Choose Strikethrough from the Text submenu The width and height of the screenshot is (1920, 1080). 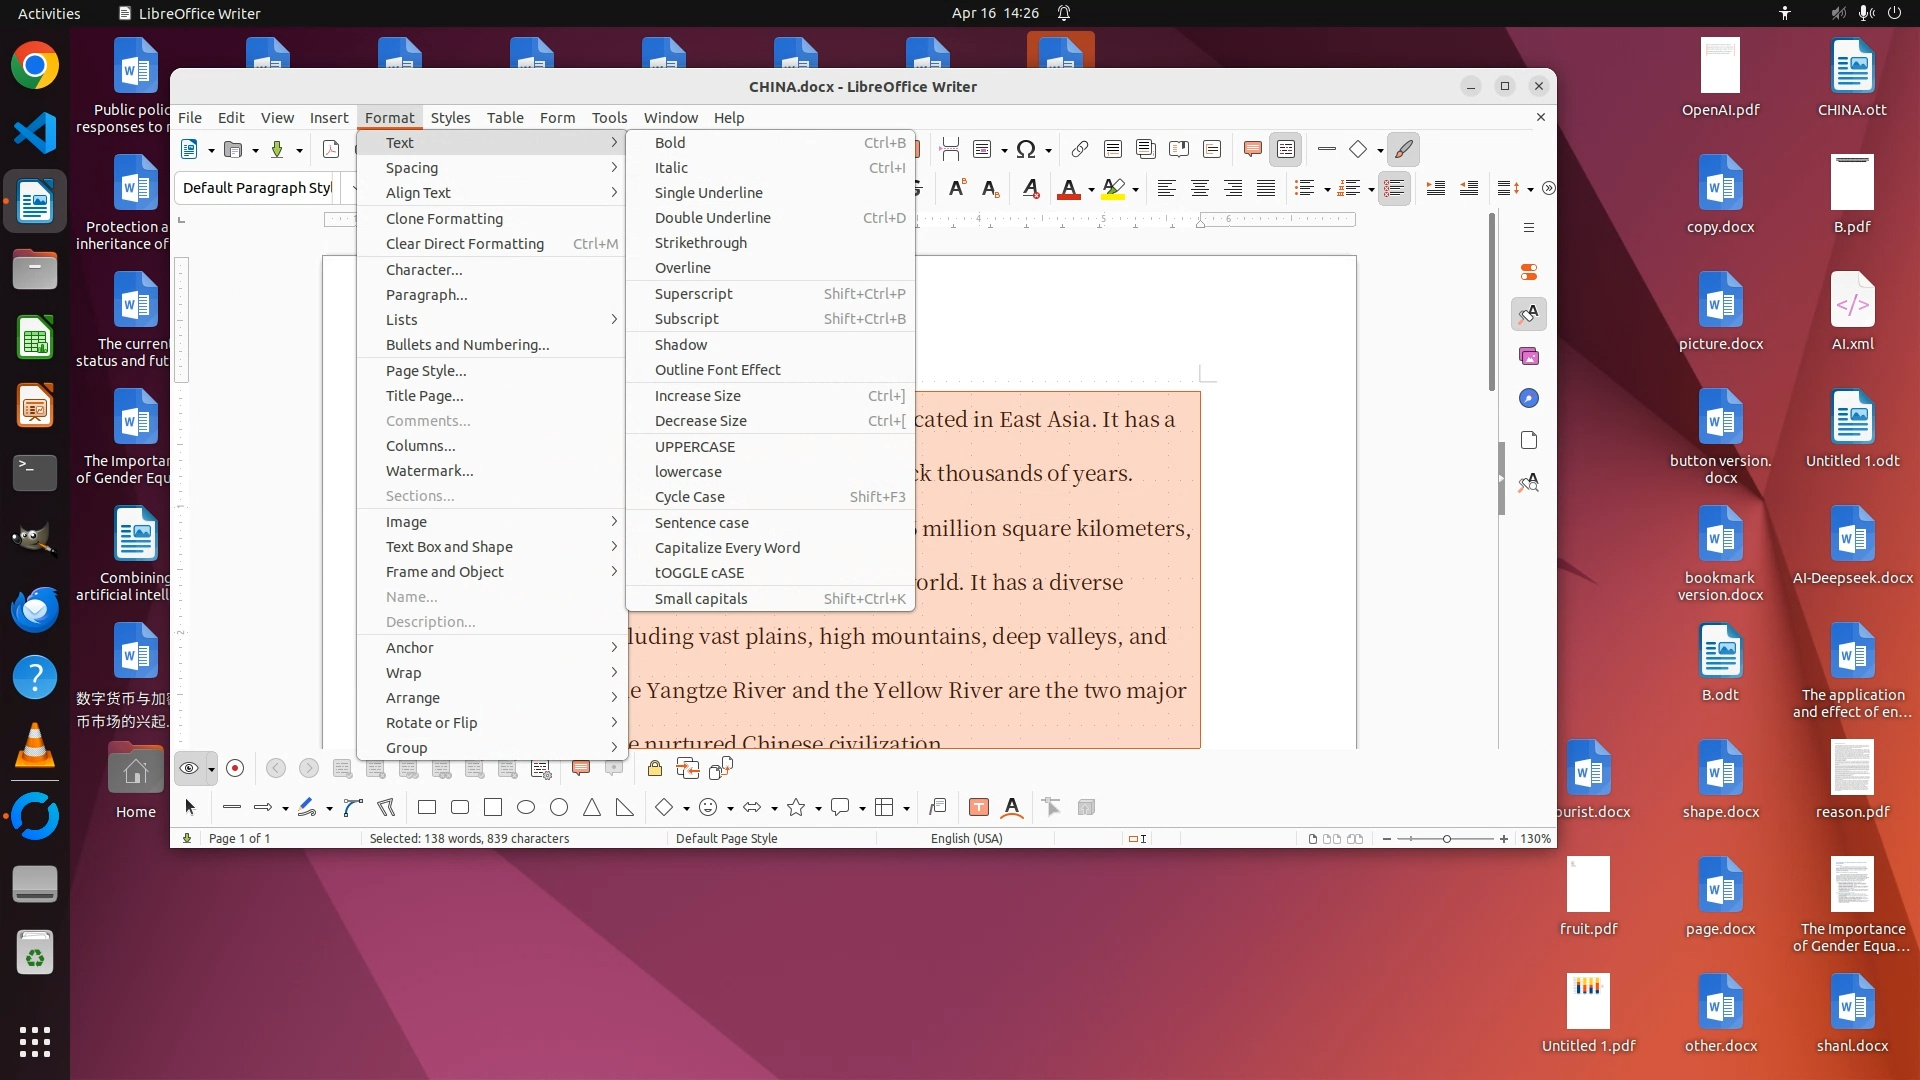coord(700,243)
